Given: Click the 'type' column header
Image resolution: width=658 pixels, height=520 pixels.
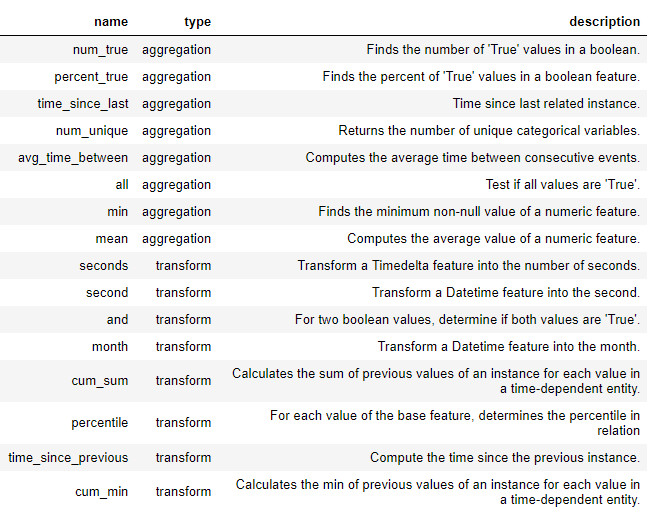Looking at the screenshot, I should point(197,21).
